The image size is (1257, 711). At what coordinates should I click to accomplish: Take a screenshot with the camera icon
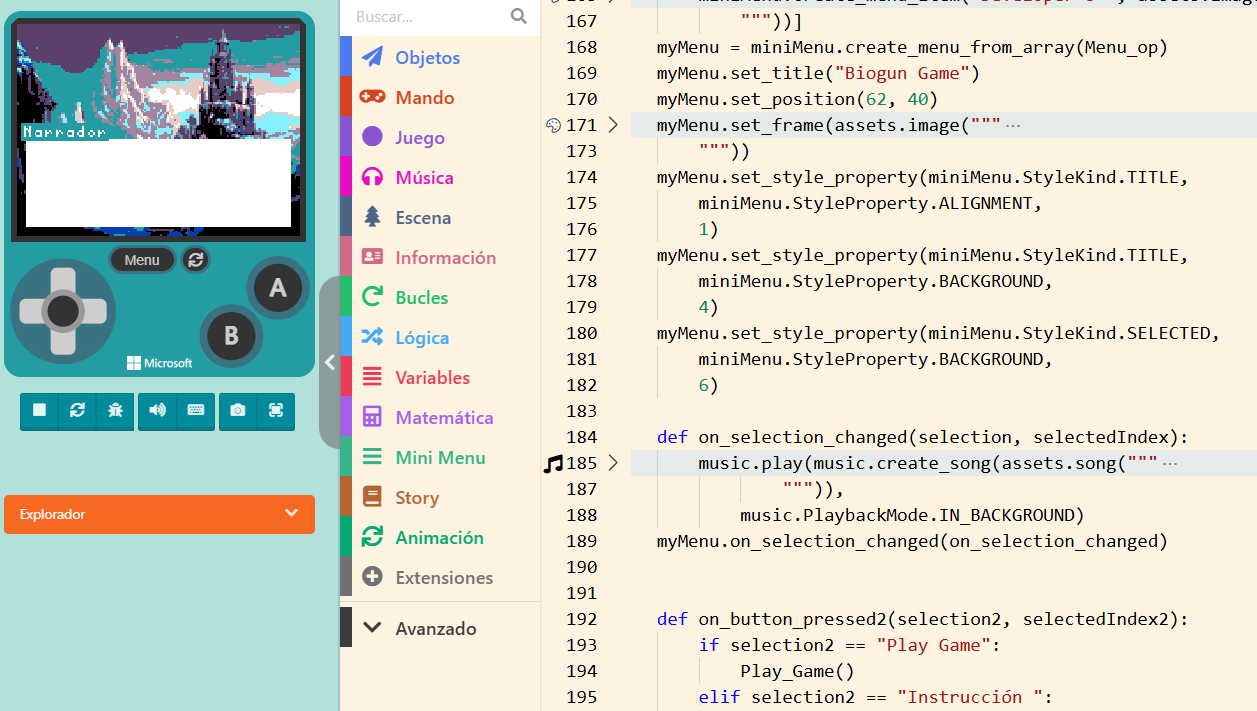pos(238,411)
